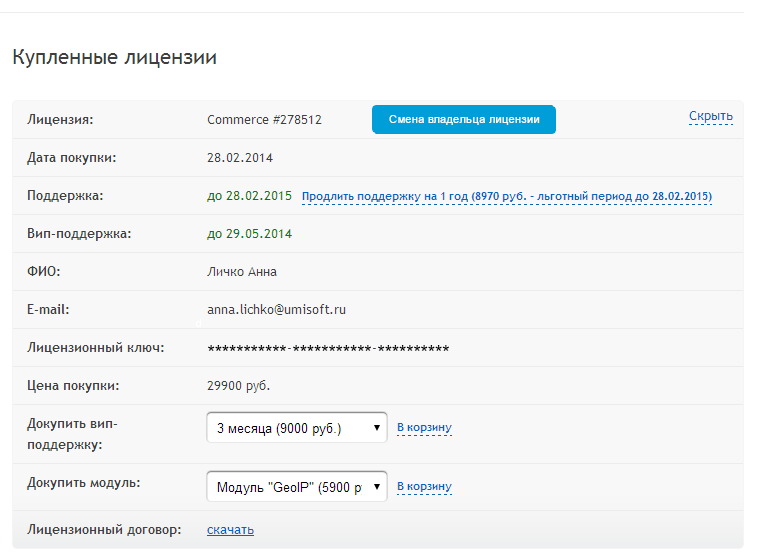Click the "Докупить модуль:" label
Screen dimensions: 767x557
[x=84, y=483]
